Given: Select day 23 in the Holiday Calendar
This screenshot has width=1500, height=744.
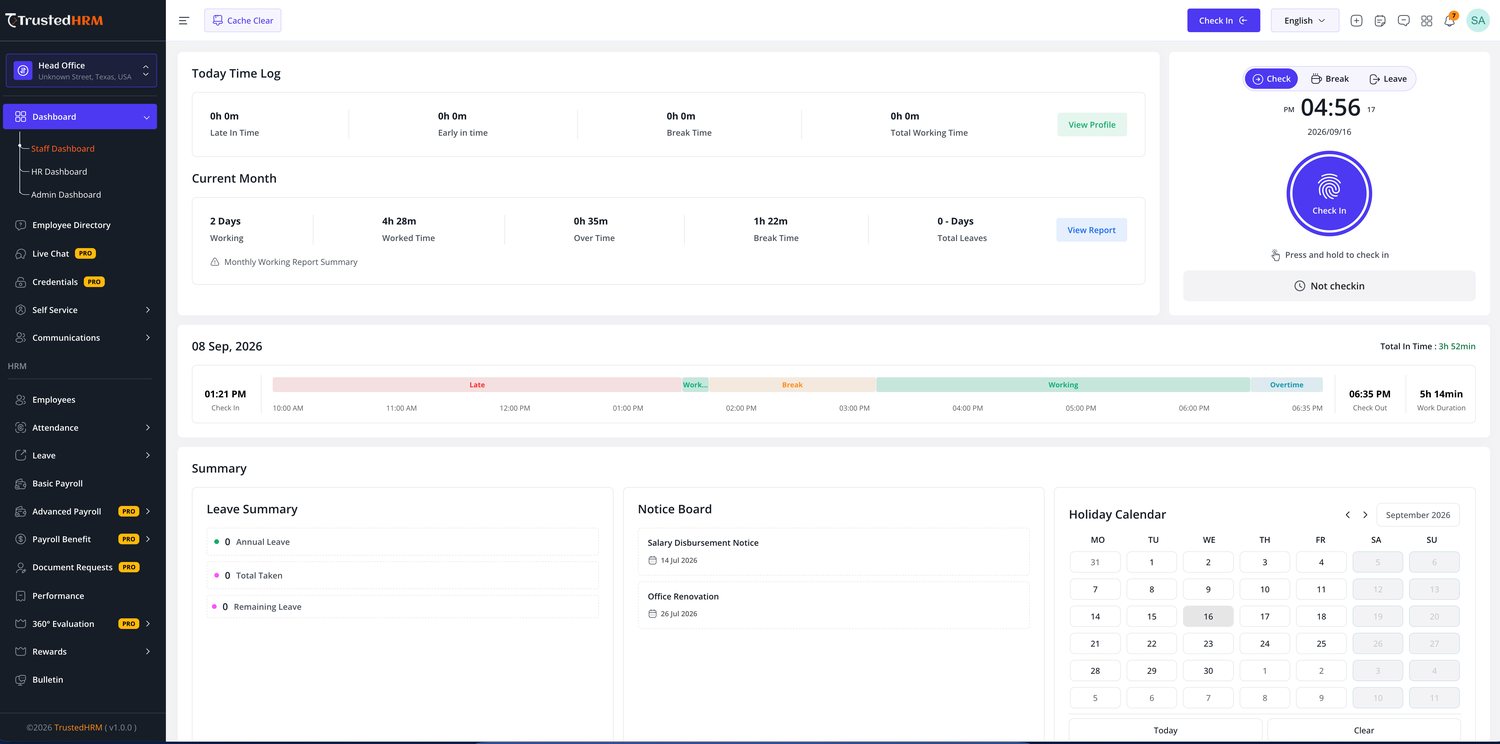Looking at the screenshot, I should pos(1208,644).
